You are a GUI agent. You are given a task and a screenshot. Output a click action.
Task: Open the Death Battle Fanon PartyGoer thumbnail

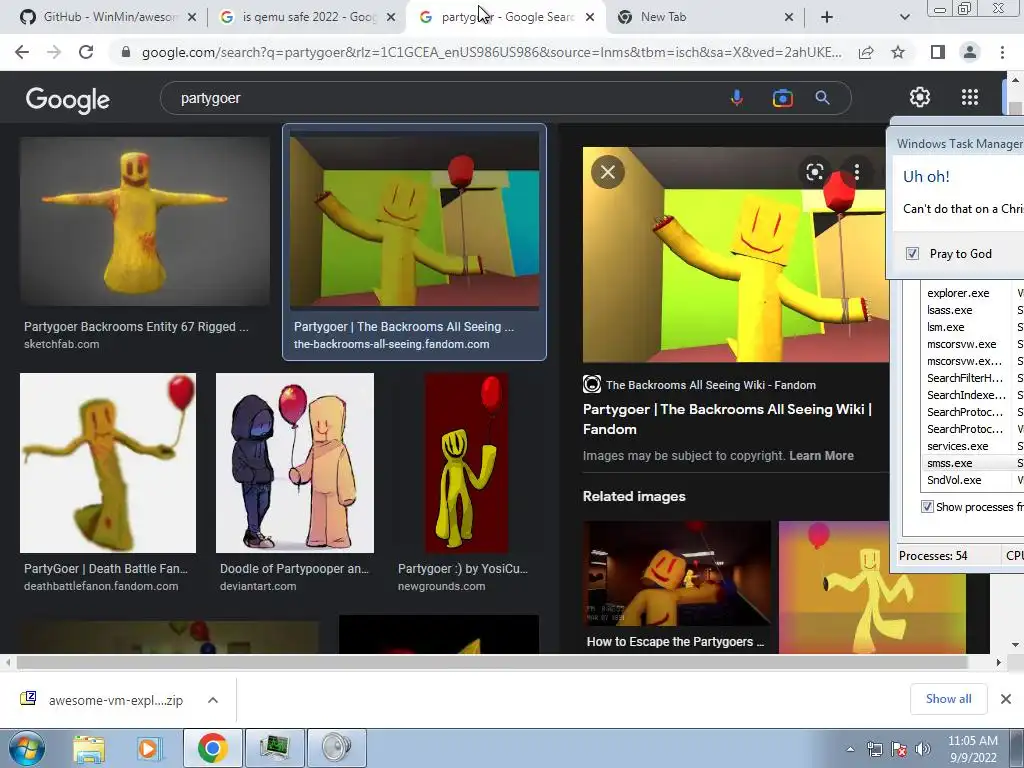(108, 463)
